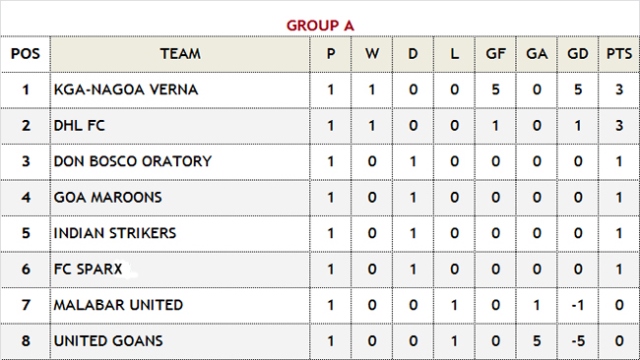The height and width of the screenshot is (360, 640).
Task: Select MALABAR UNITED team name
Action: pyautogui.click(x=118, y=305)
